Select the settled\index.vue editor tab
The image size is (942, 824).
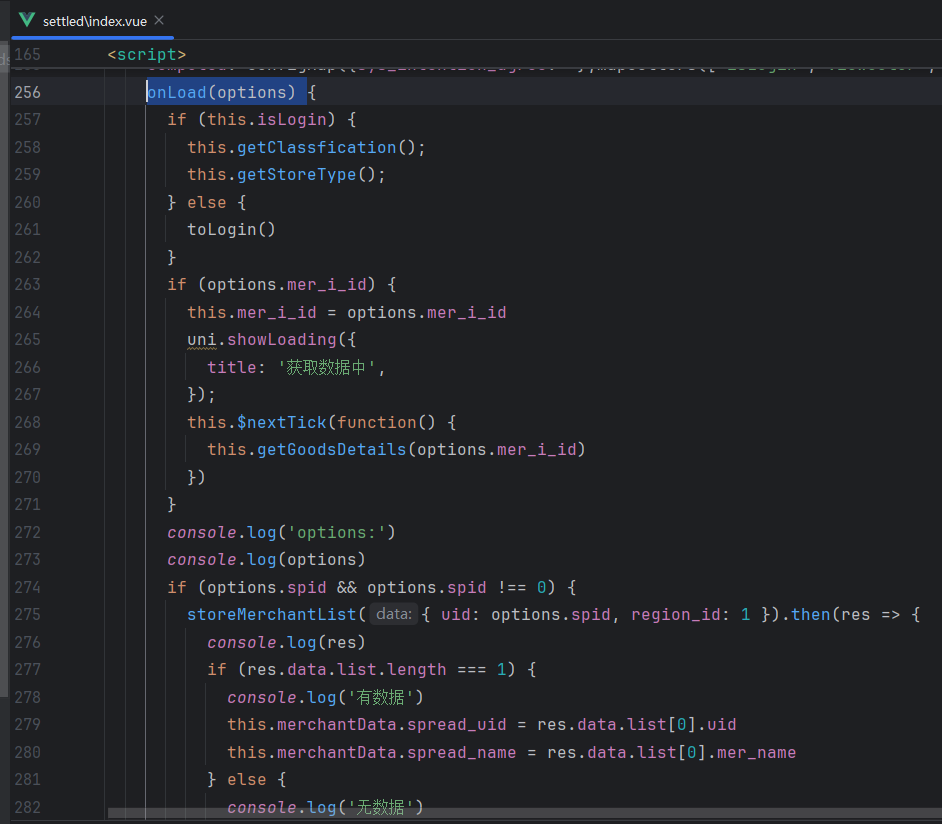click(92, 21)
